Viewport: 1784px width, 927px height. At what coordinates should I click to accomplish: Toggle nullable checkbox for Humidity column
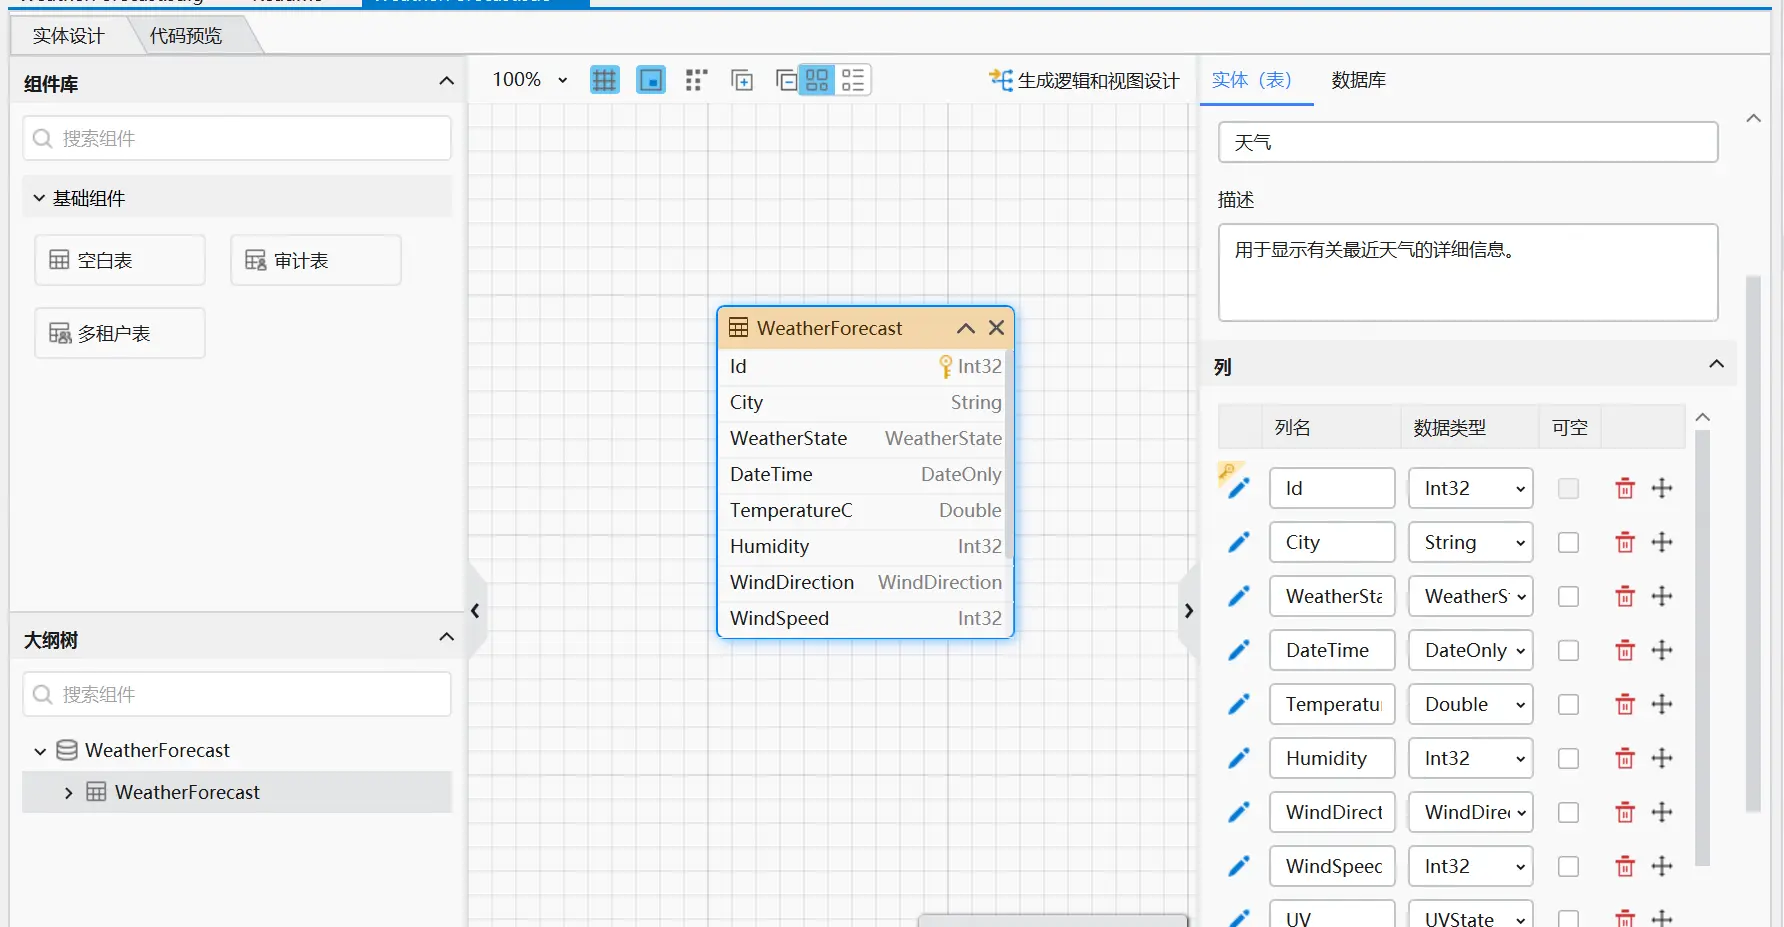tap(1568, 758)
